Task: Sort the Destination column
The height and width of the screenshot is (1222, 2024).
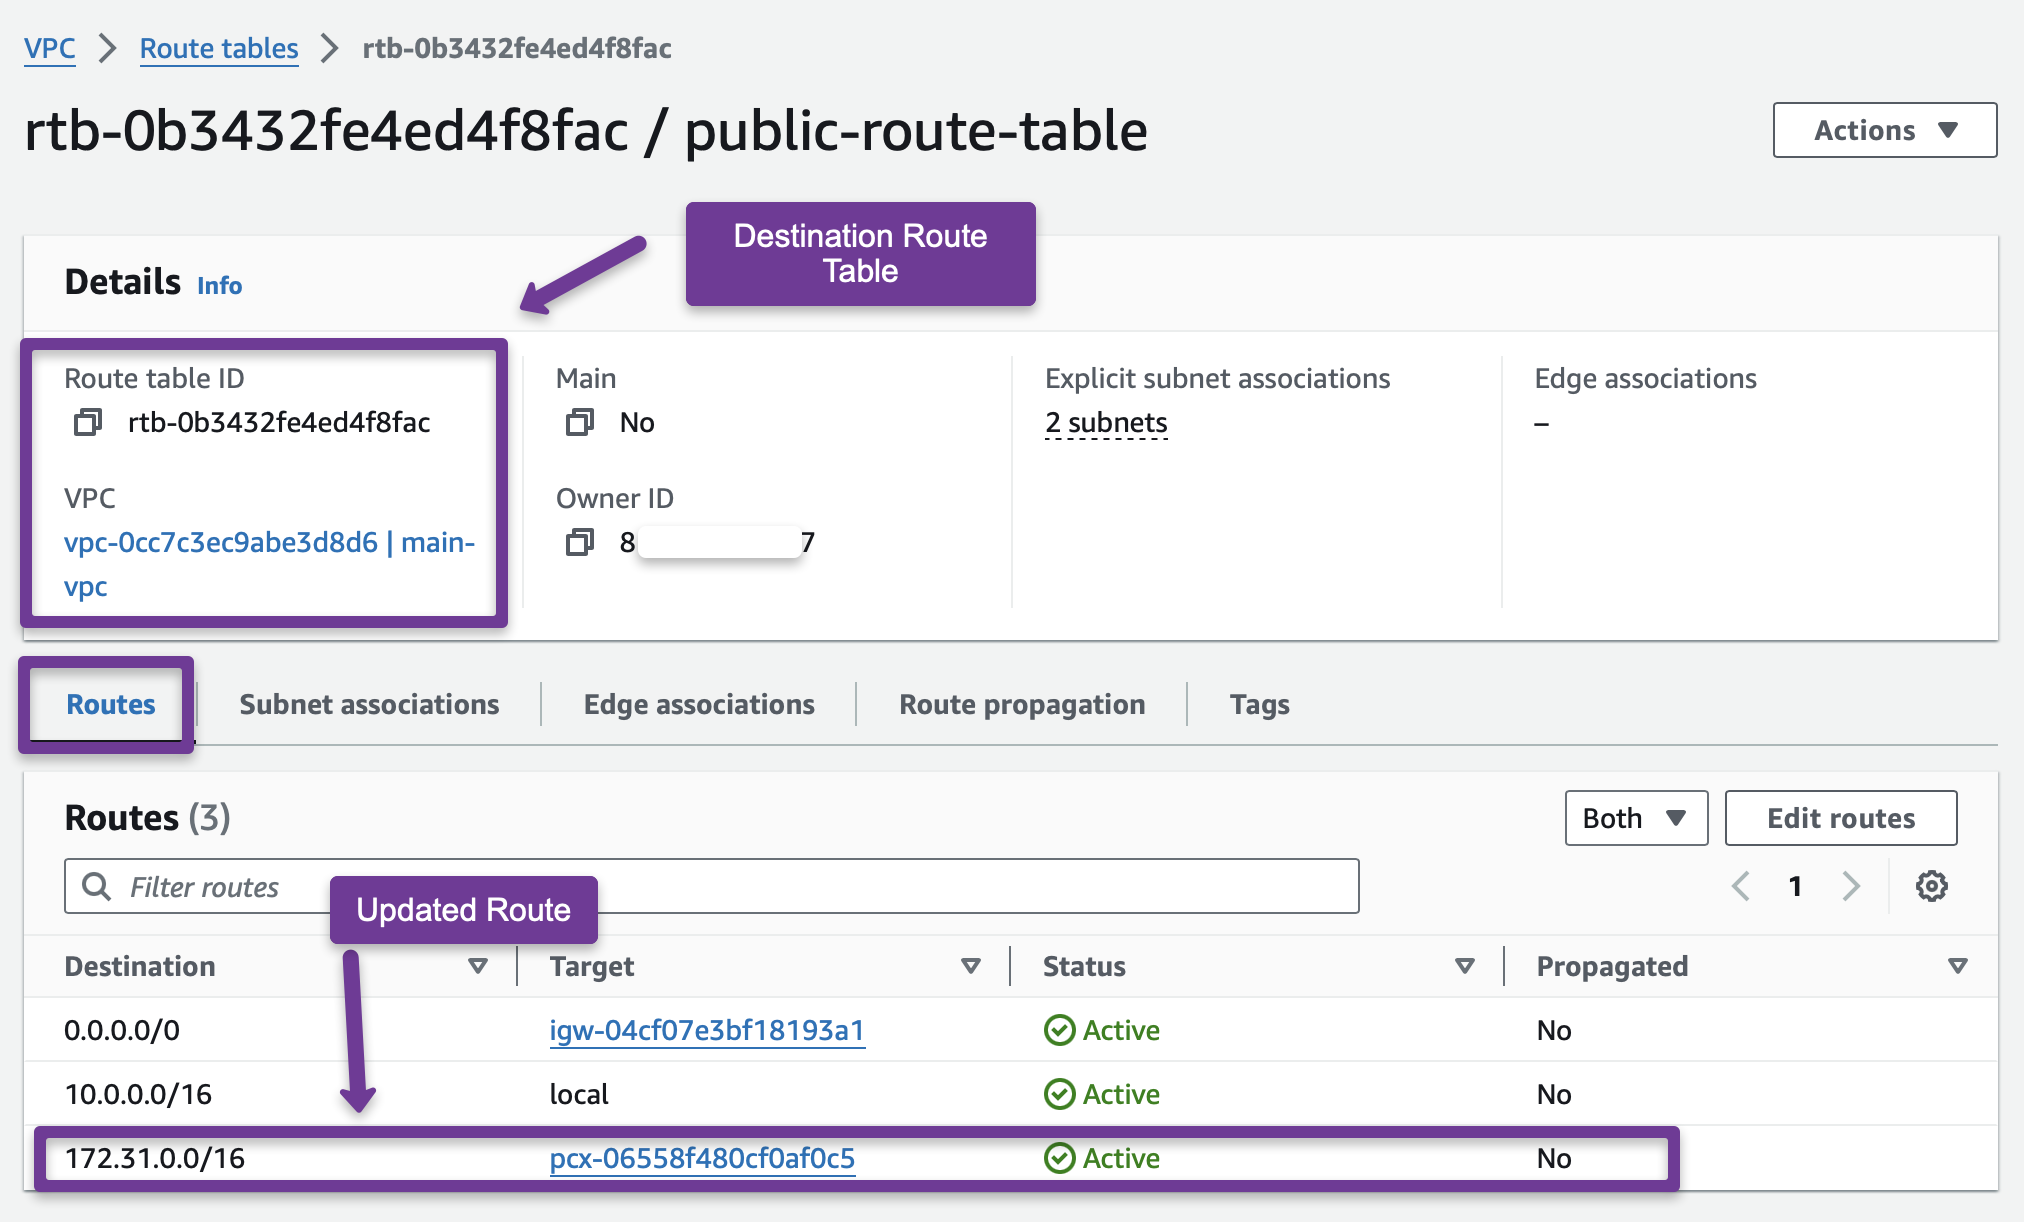Action: [477, 966]
